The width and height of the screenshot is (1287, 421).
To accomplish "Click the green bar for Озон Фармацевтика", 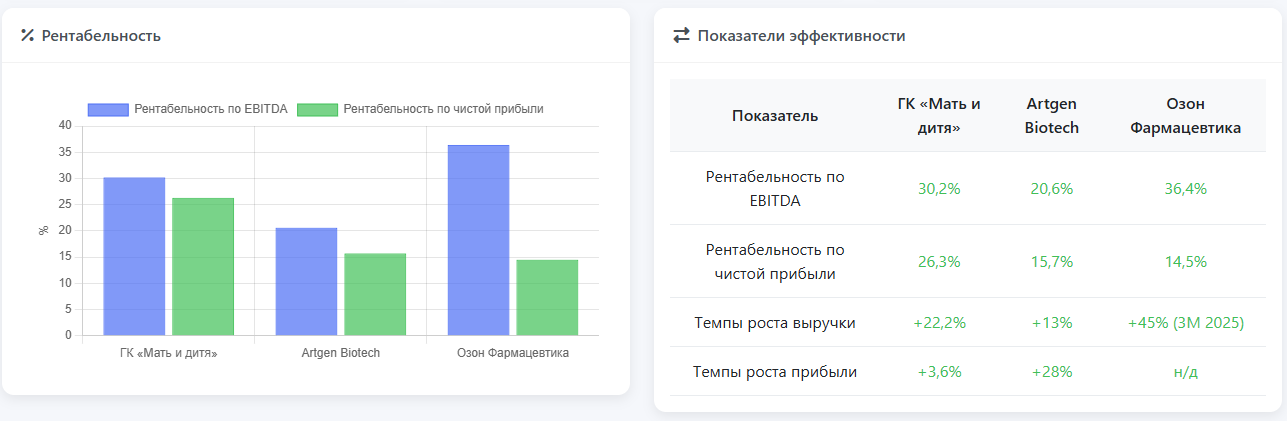I will point(547,297).
